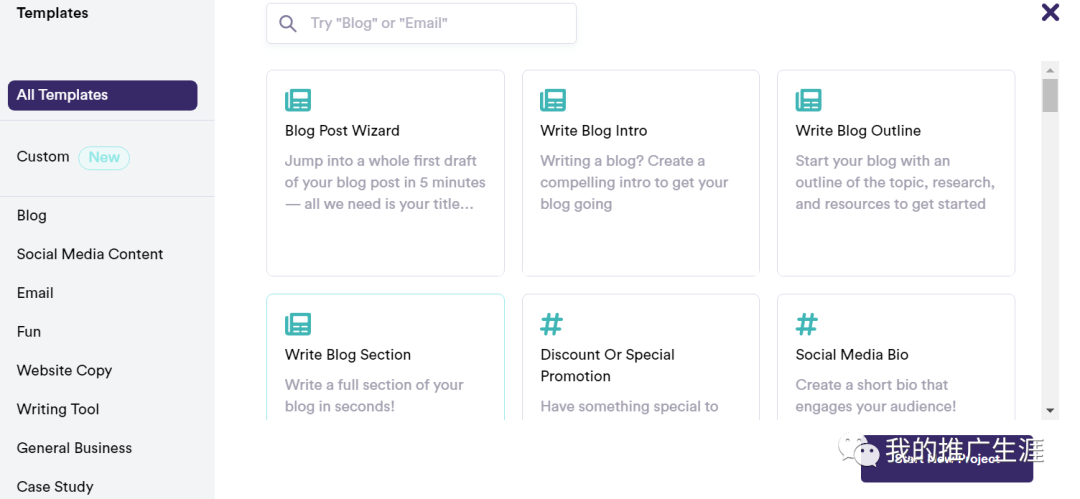Image resolution: width=1080 pixels, height=499 pixels.
Task: Click the Write Blog Intro newspaper icon
Action: point(552,100)
